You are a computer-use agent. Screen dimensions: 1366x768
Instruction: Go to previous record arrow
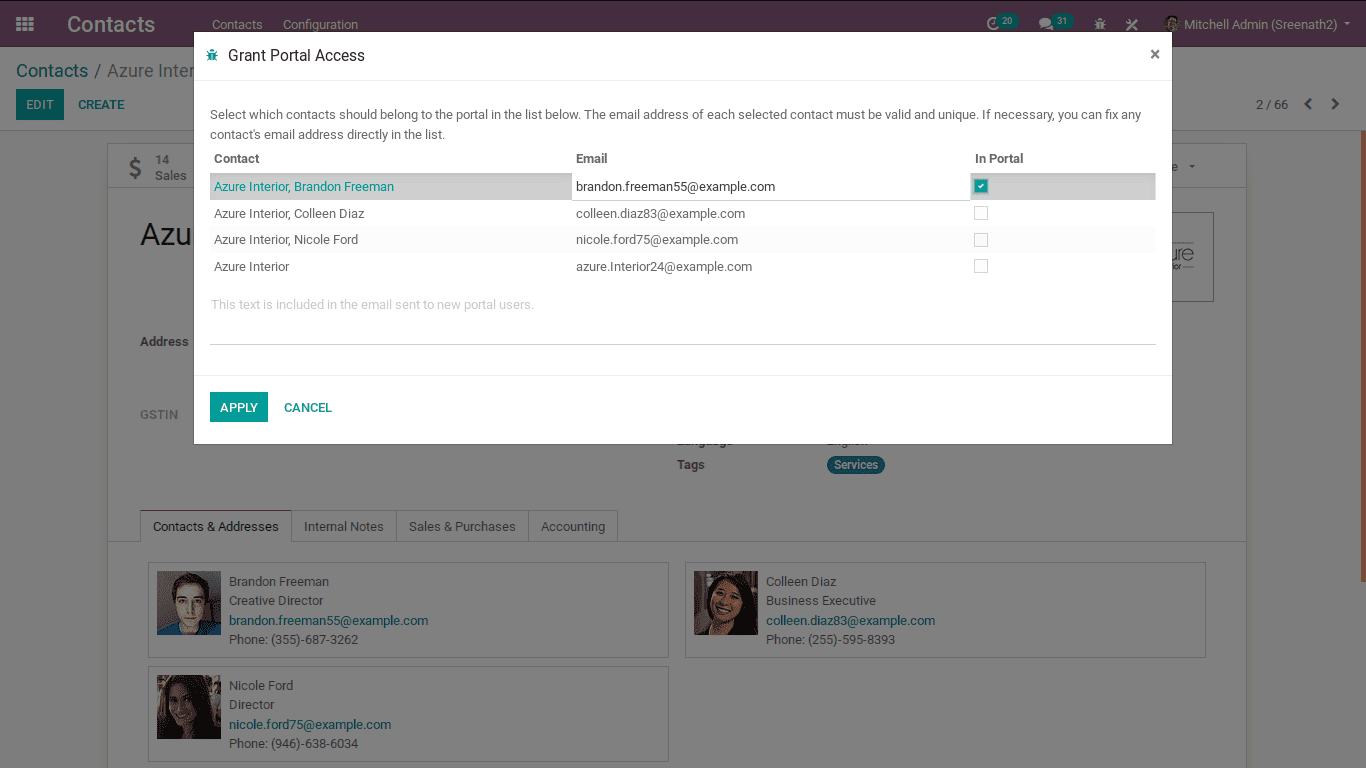[1308, 104]
